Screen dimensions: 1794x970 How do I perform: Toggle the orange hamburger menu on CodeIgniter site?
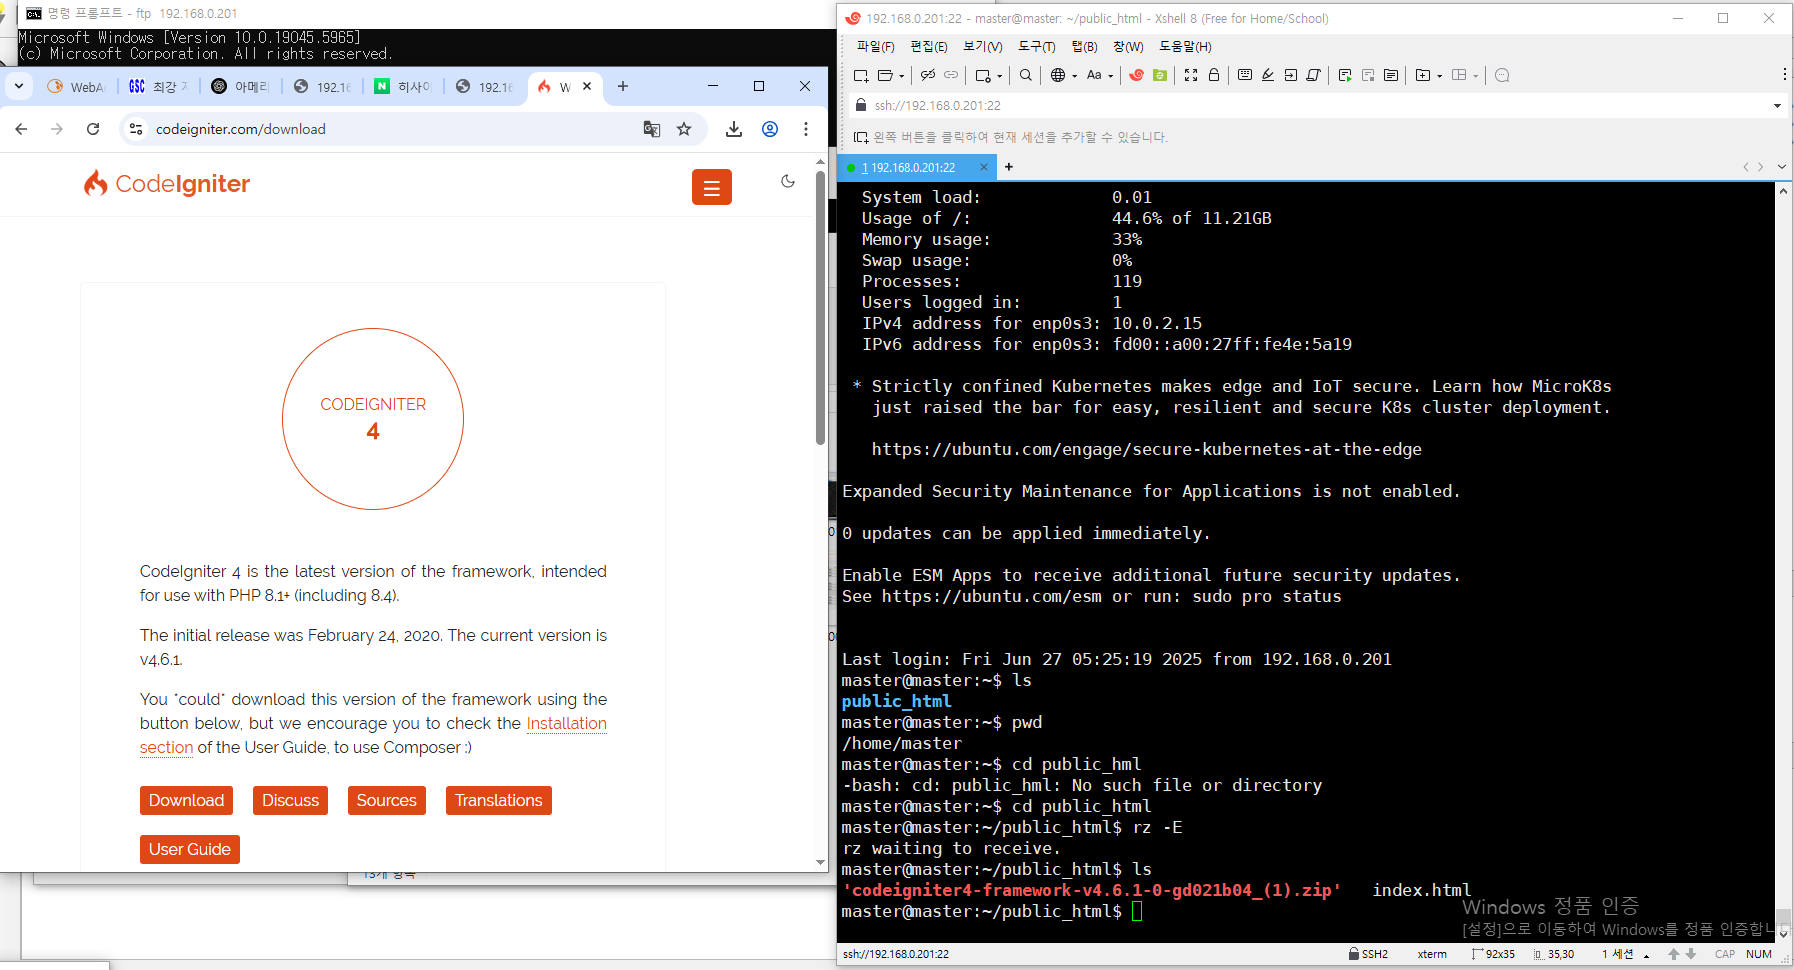click(712, 187)
